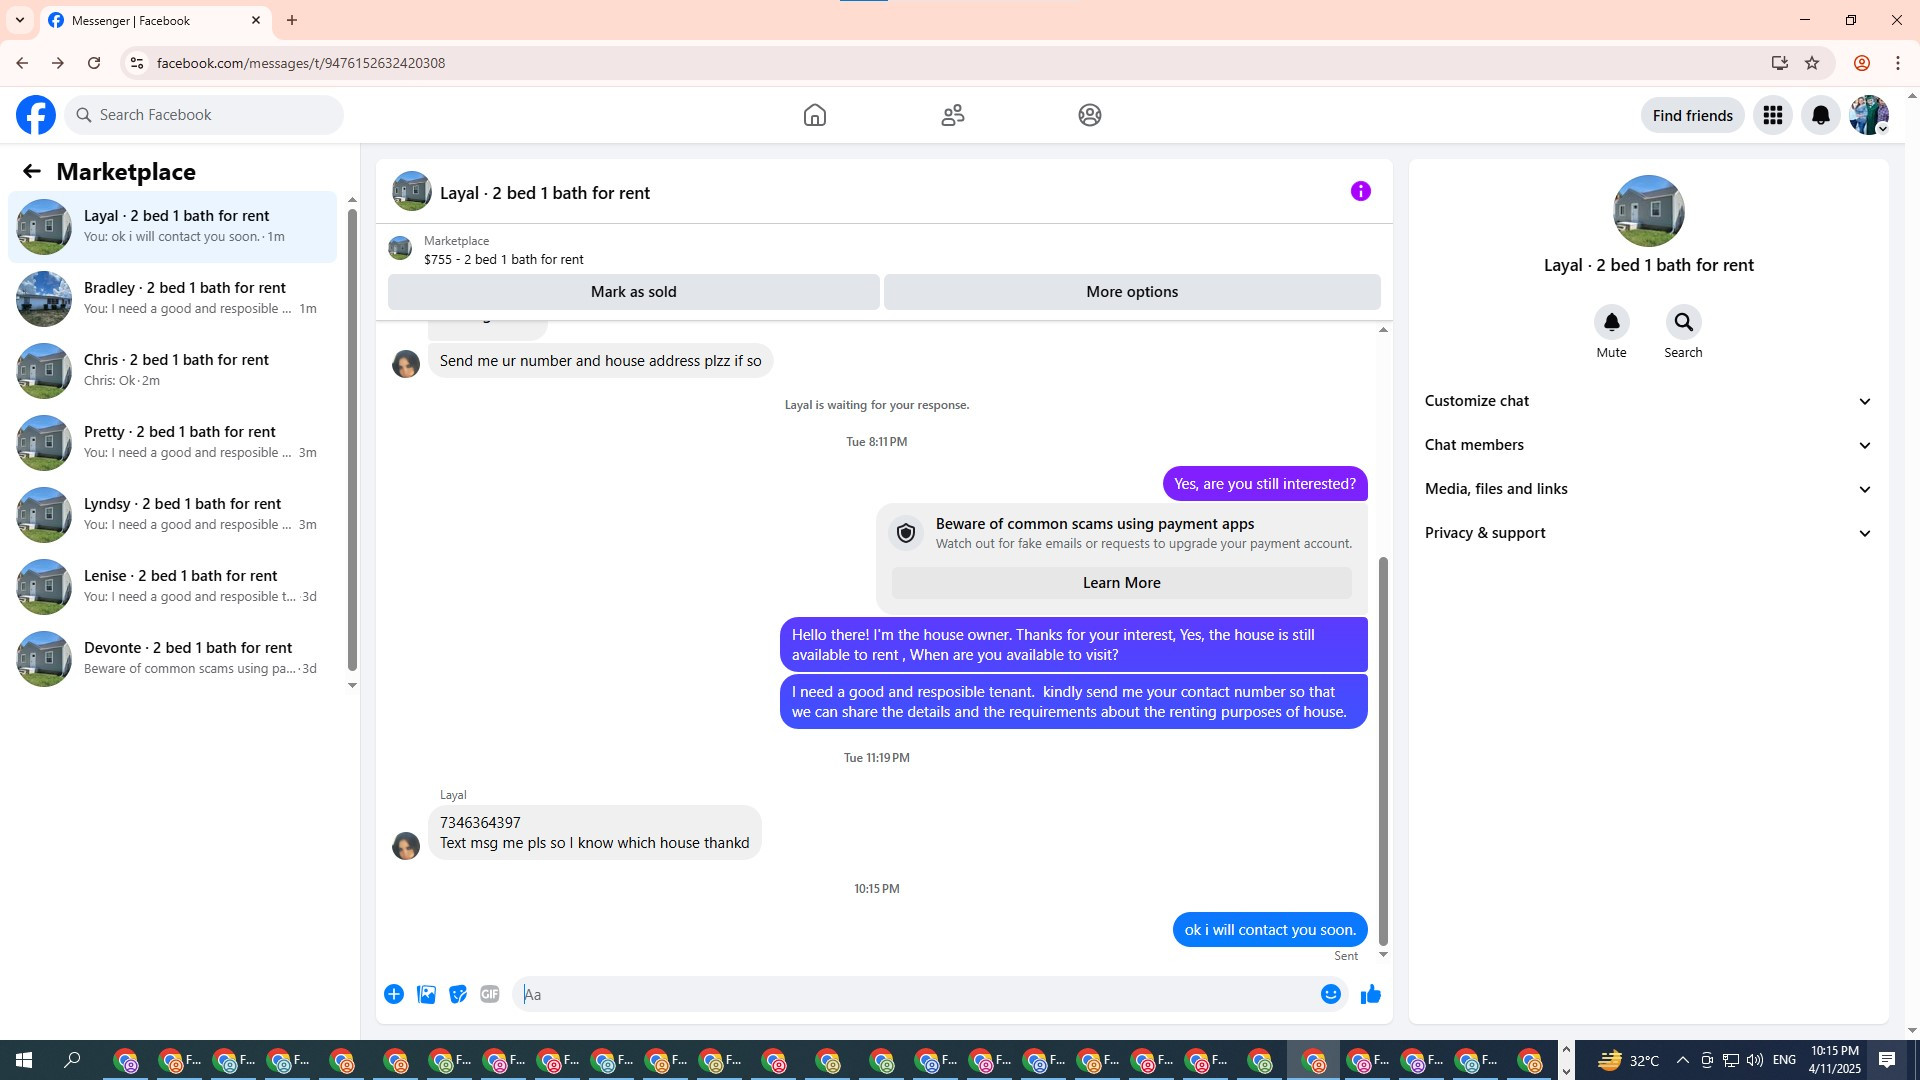The height and width of the screenshot is (1080, 1920).
Task: Focus the Search Facebook field
Action: pos(204,115)
